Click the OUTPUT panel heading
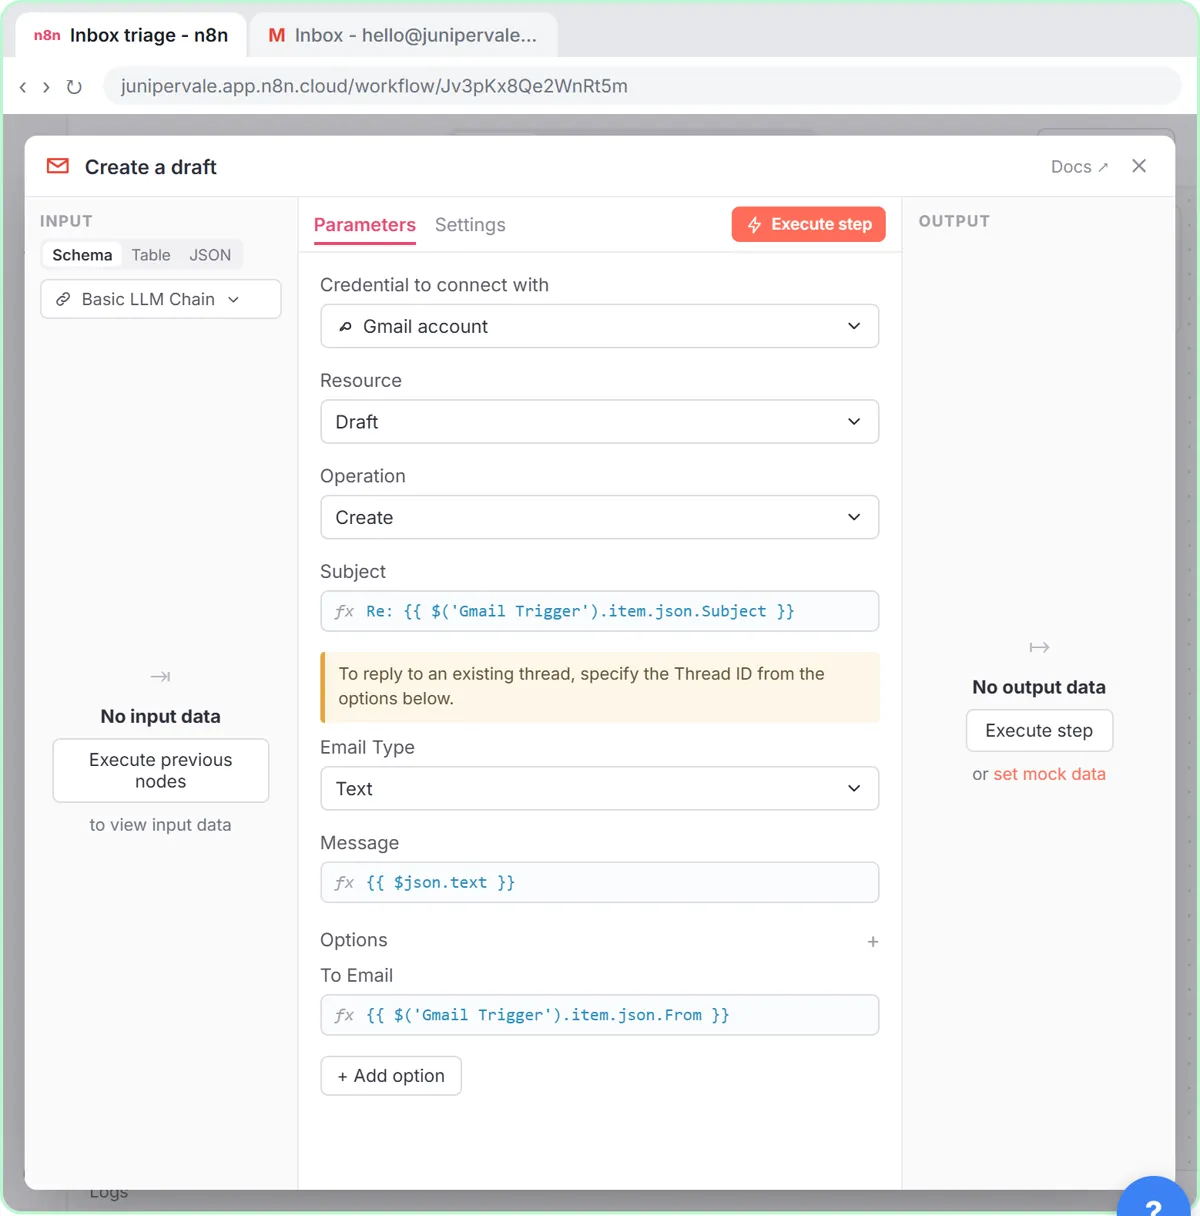The width and height of the screenshot is (1200, 1216). [x=954, y=221]
